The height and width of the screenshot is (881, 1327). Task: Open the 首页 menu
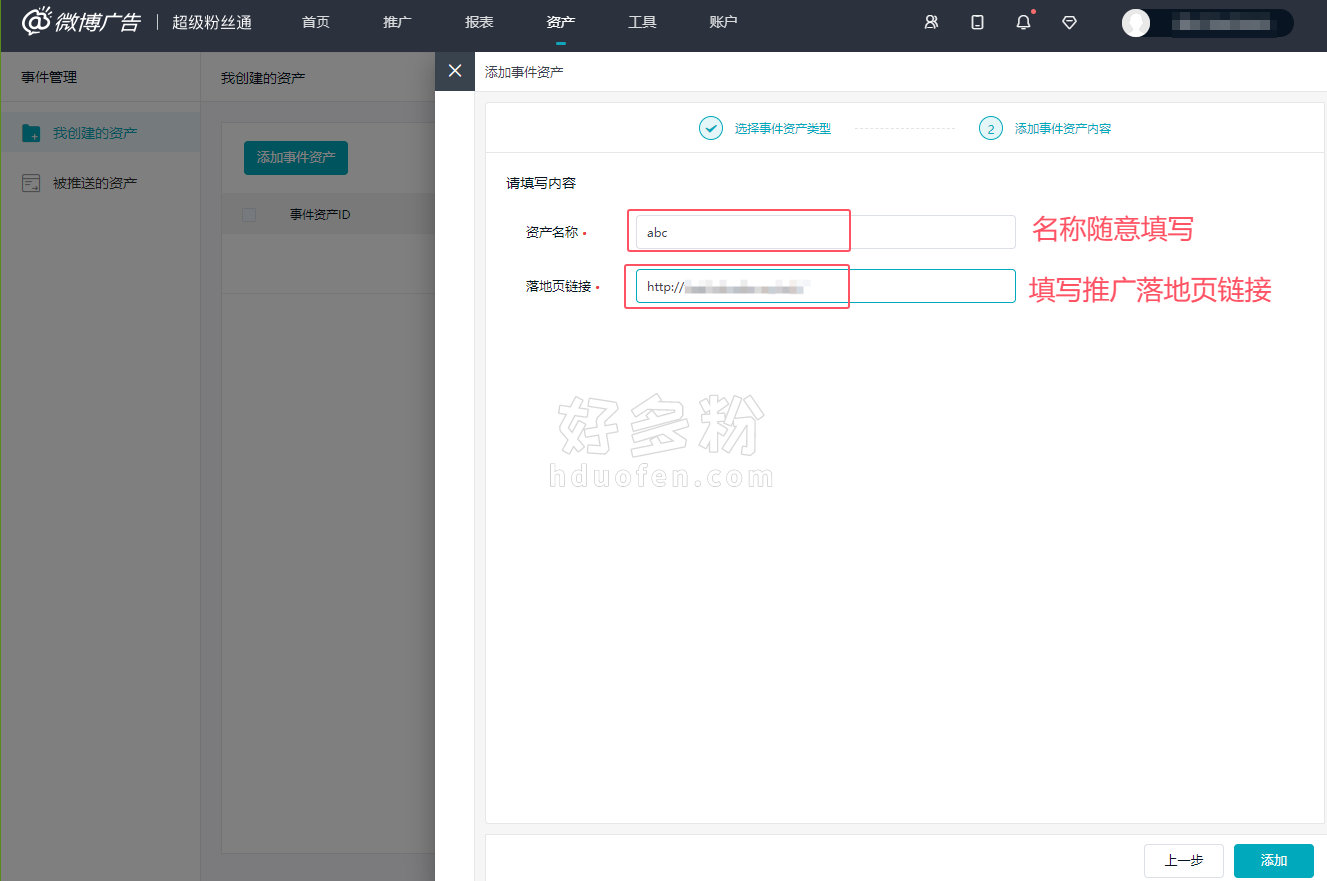click(316, 22)
